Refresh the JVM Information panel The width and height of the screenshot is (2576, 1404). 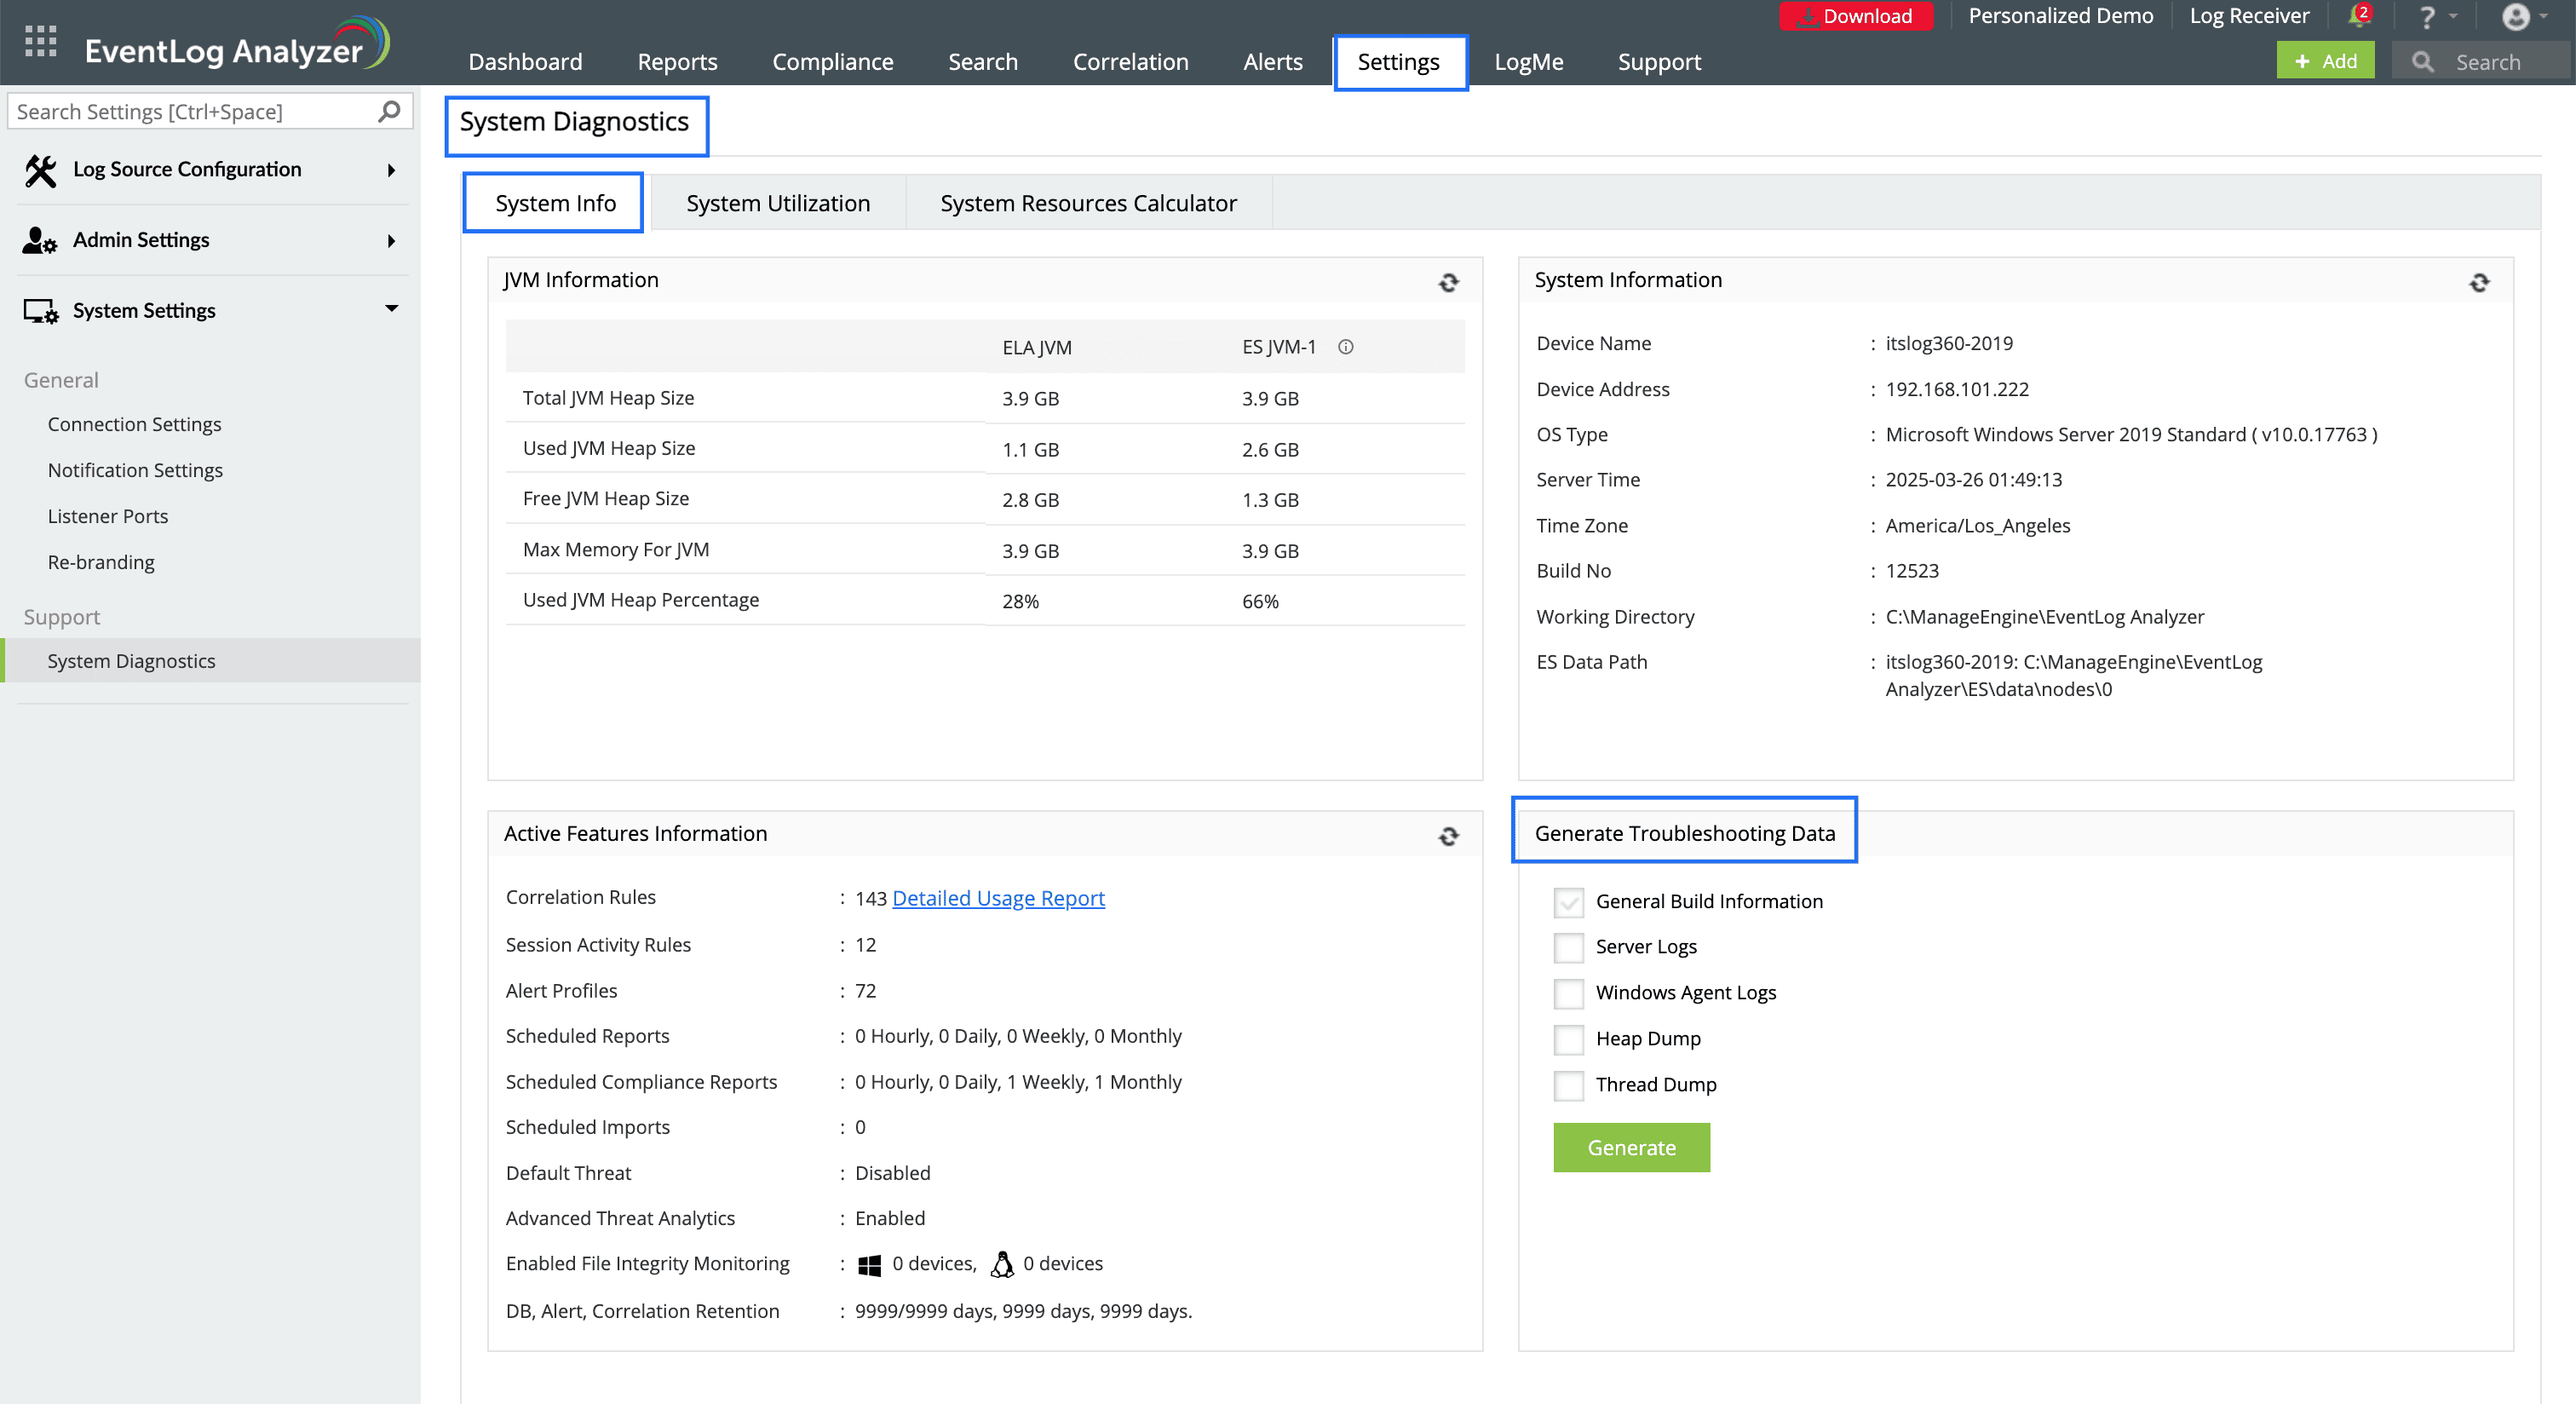[1448, 283]
